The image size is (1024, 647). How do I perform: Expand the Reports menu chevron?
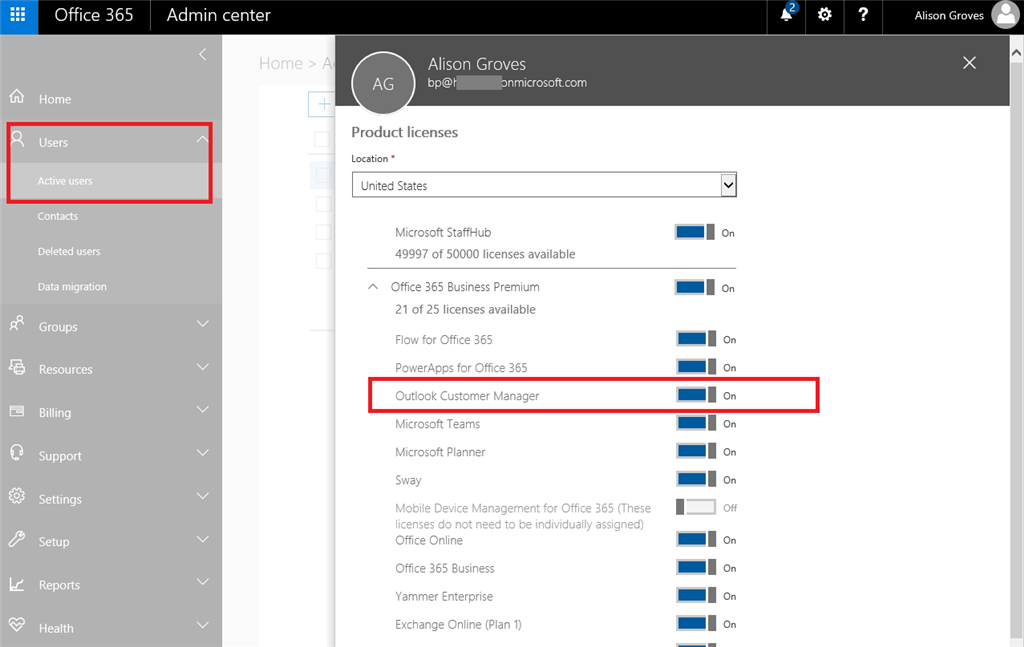click(x=202, y=582)
